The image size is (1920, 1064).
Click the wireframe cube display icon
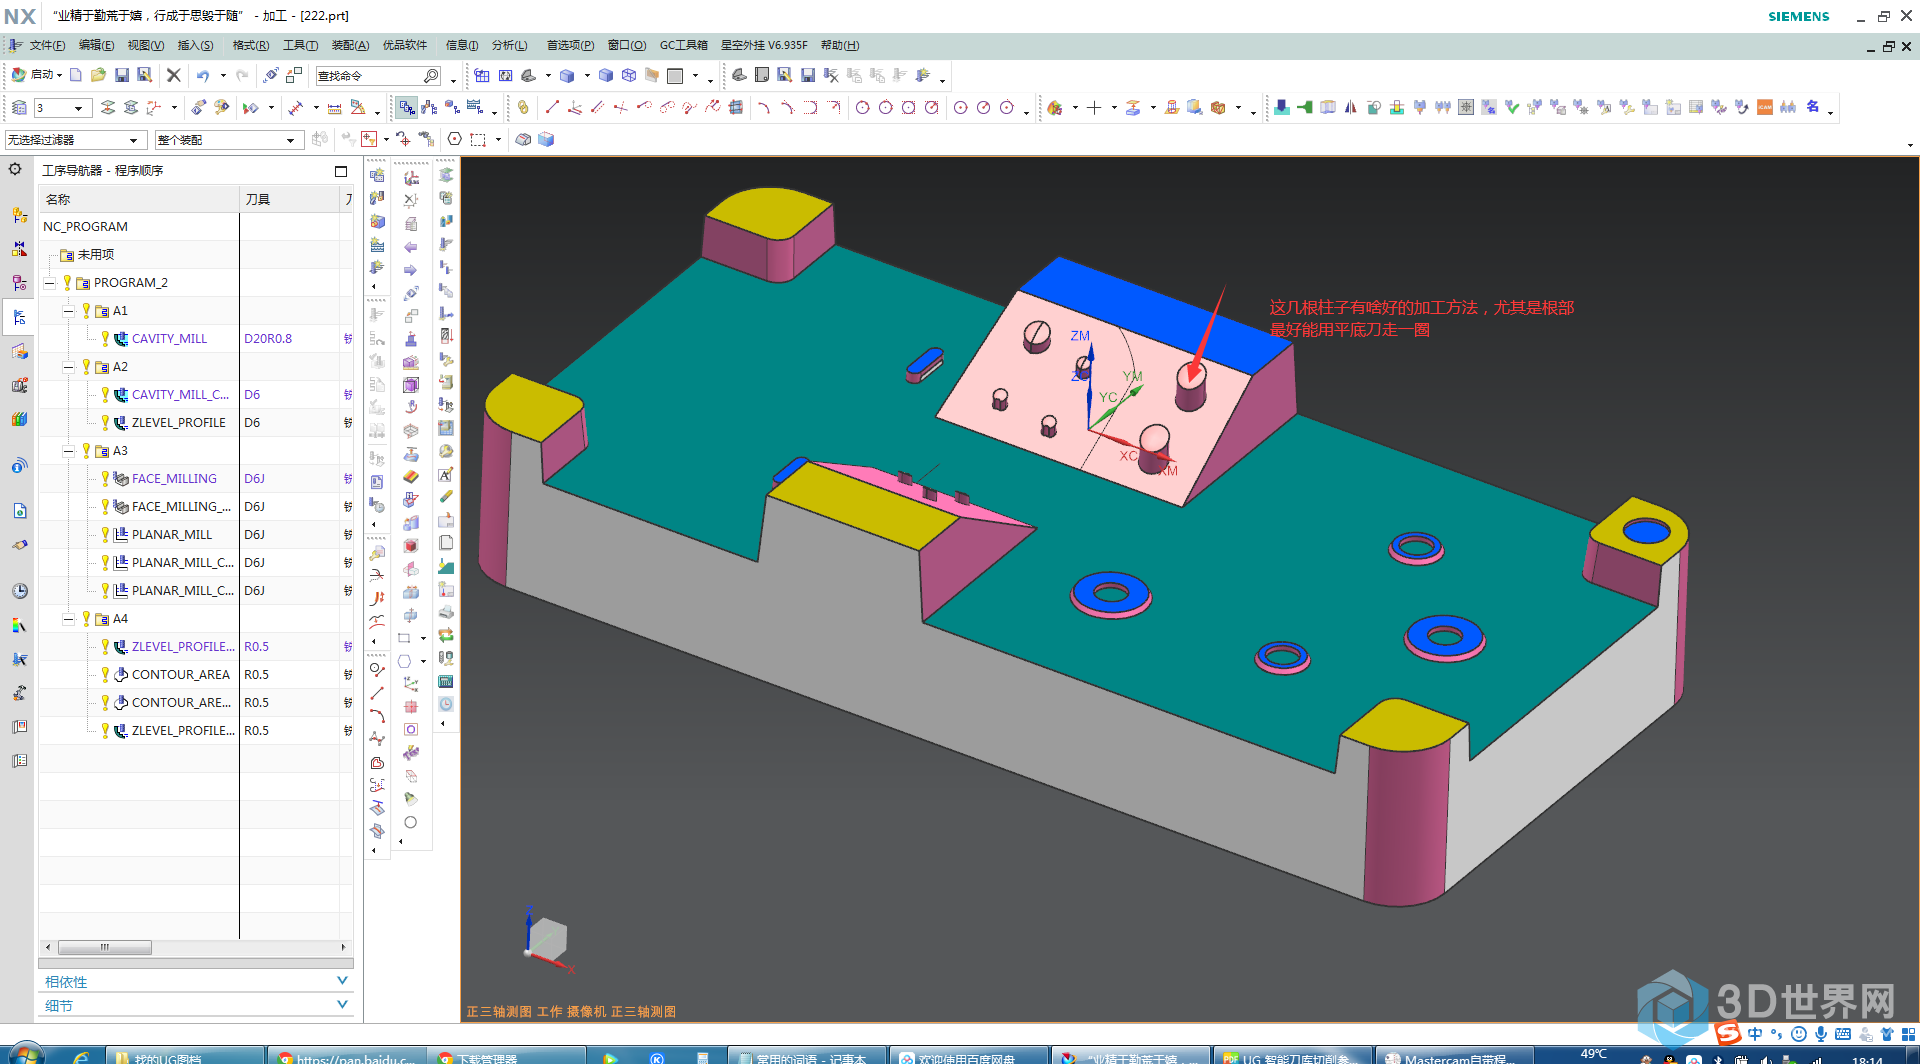tap(628, 75)
